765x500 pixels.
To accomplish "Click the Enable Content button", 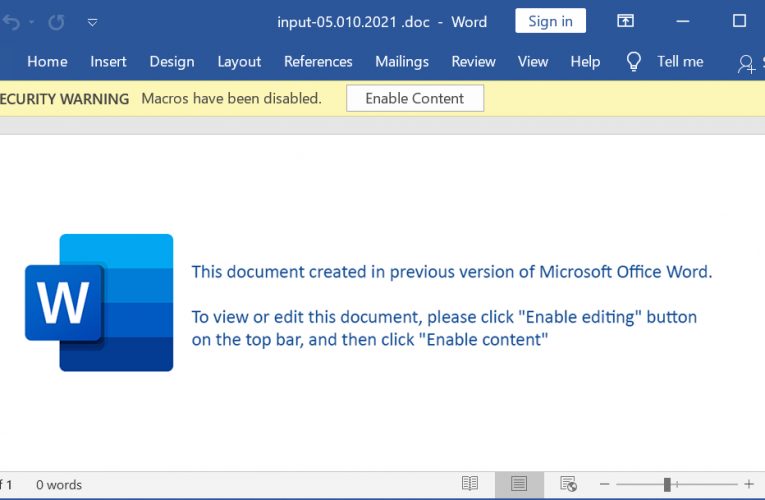I will click(415, 98).
